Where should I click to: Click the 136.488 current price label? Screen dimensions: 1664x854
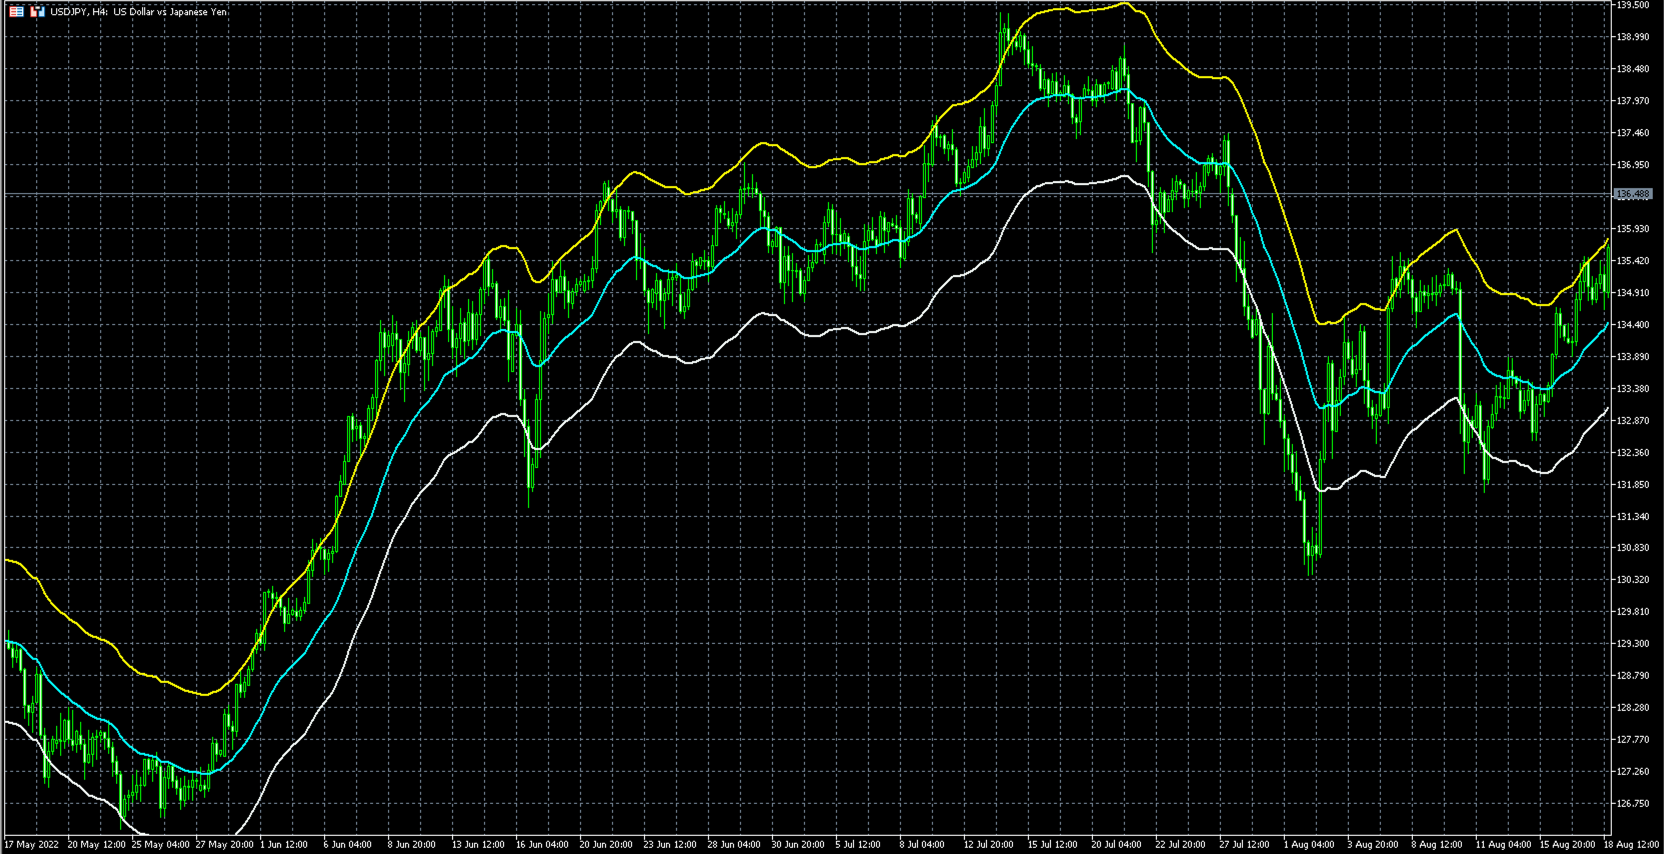click(1632, 194)
